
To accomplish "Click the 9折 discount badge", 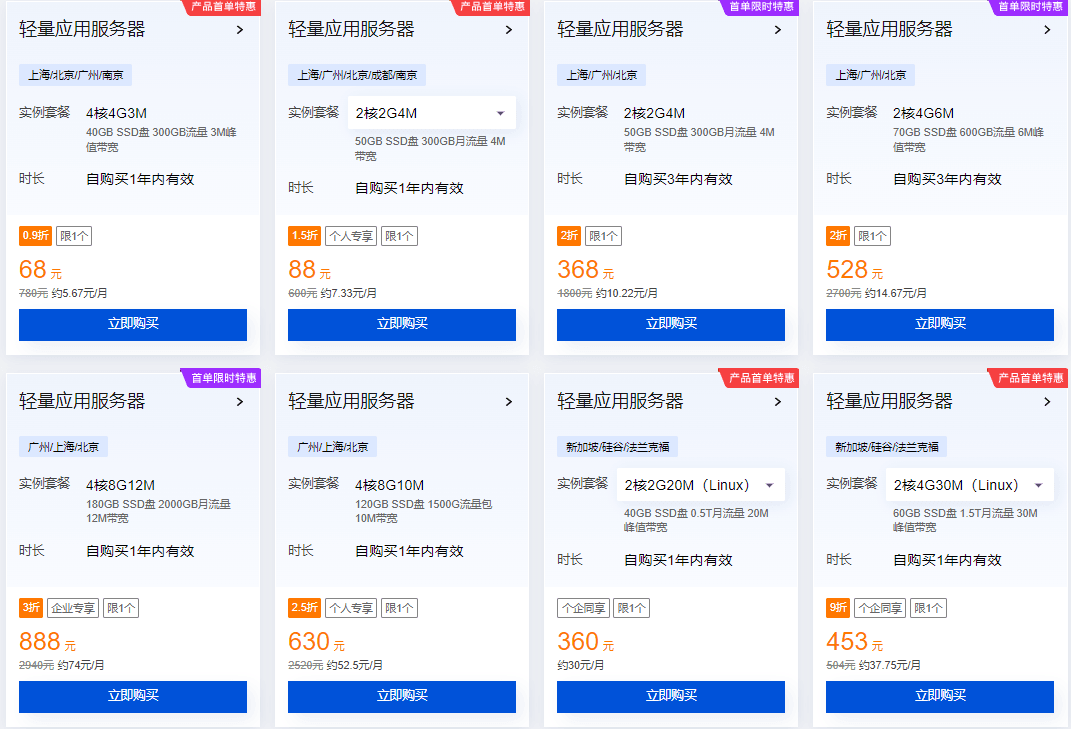I will (x=838, y=607).
